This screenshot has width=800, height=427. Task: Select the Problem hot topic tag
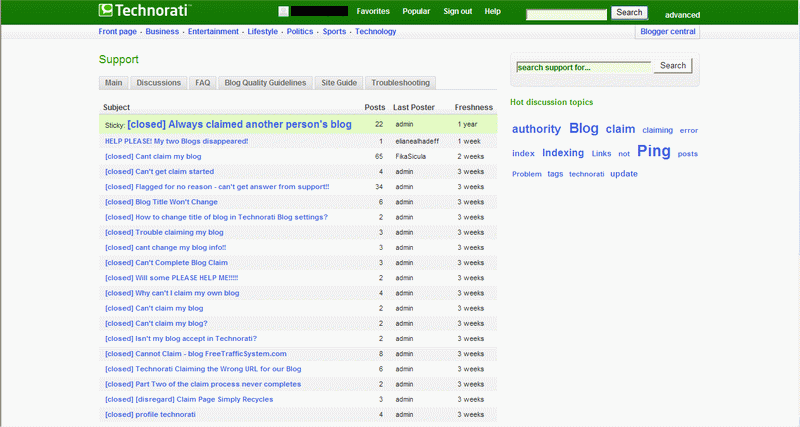coord(527,174)
